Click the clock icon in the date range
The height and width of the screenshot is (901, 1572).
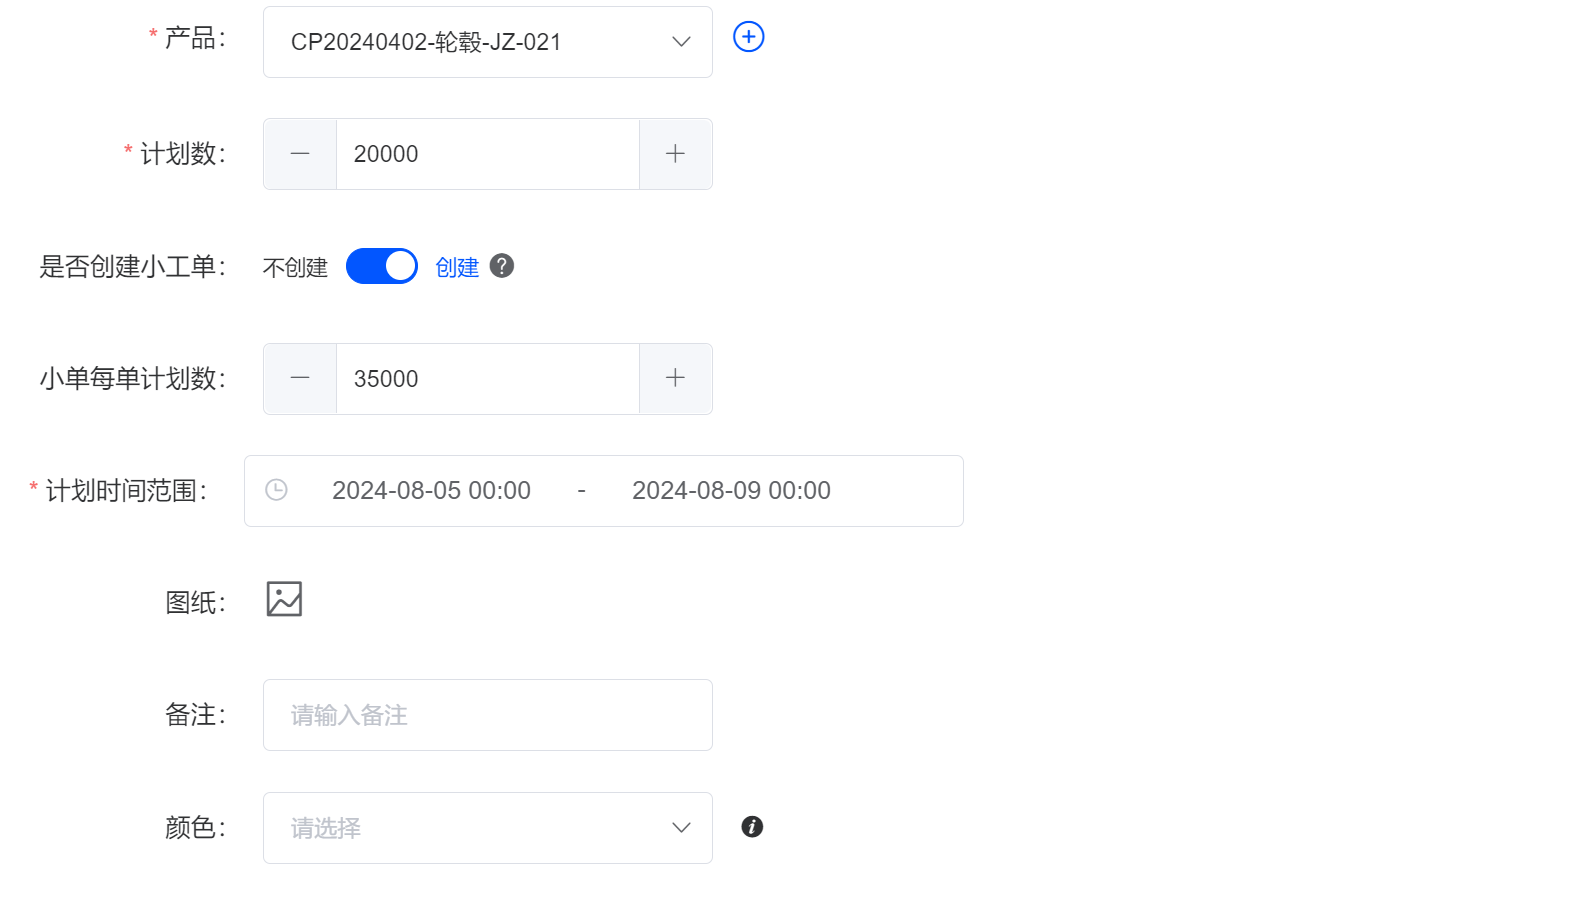tap(276, 490)
